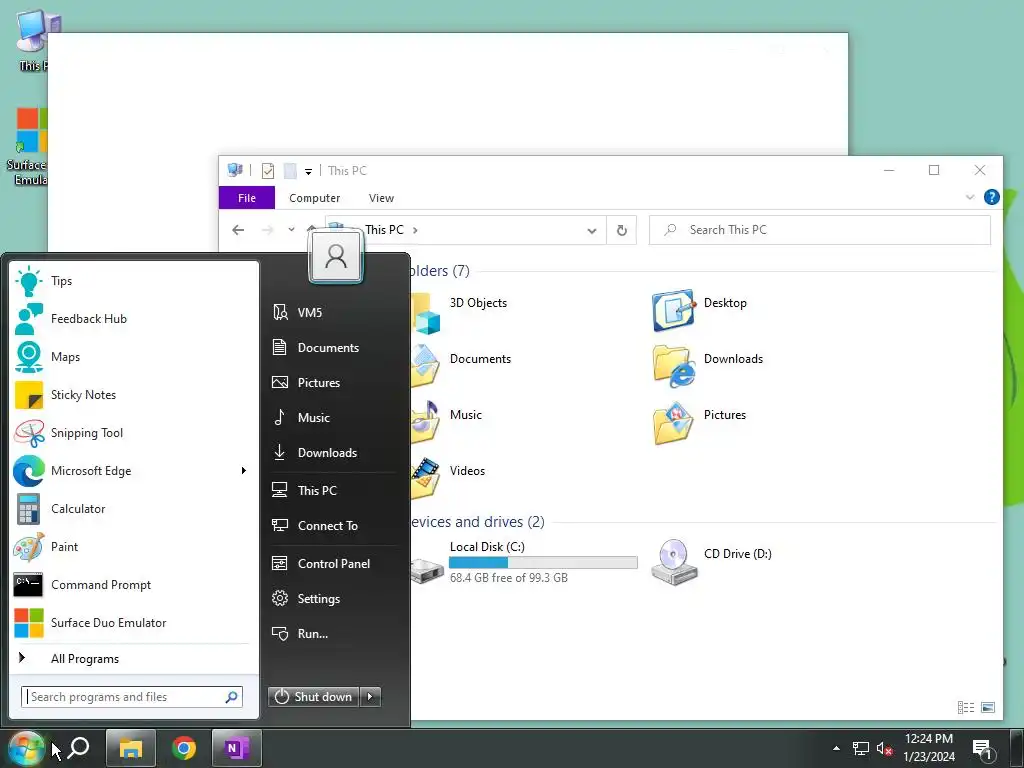Image resolution: width=1024 pixels, height=768 pixels.
Task: Open Customize Quick Access Toolbar dropdown
Action: 308,172
